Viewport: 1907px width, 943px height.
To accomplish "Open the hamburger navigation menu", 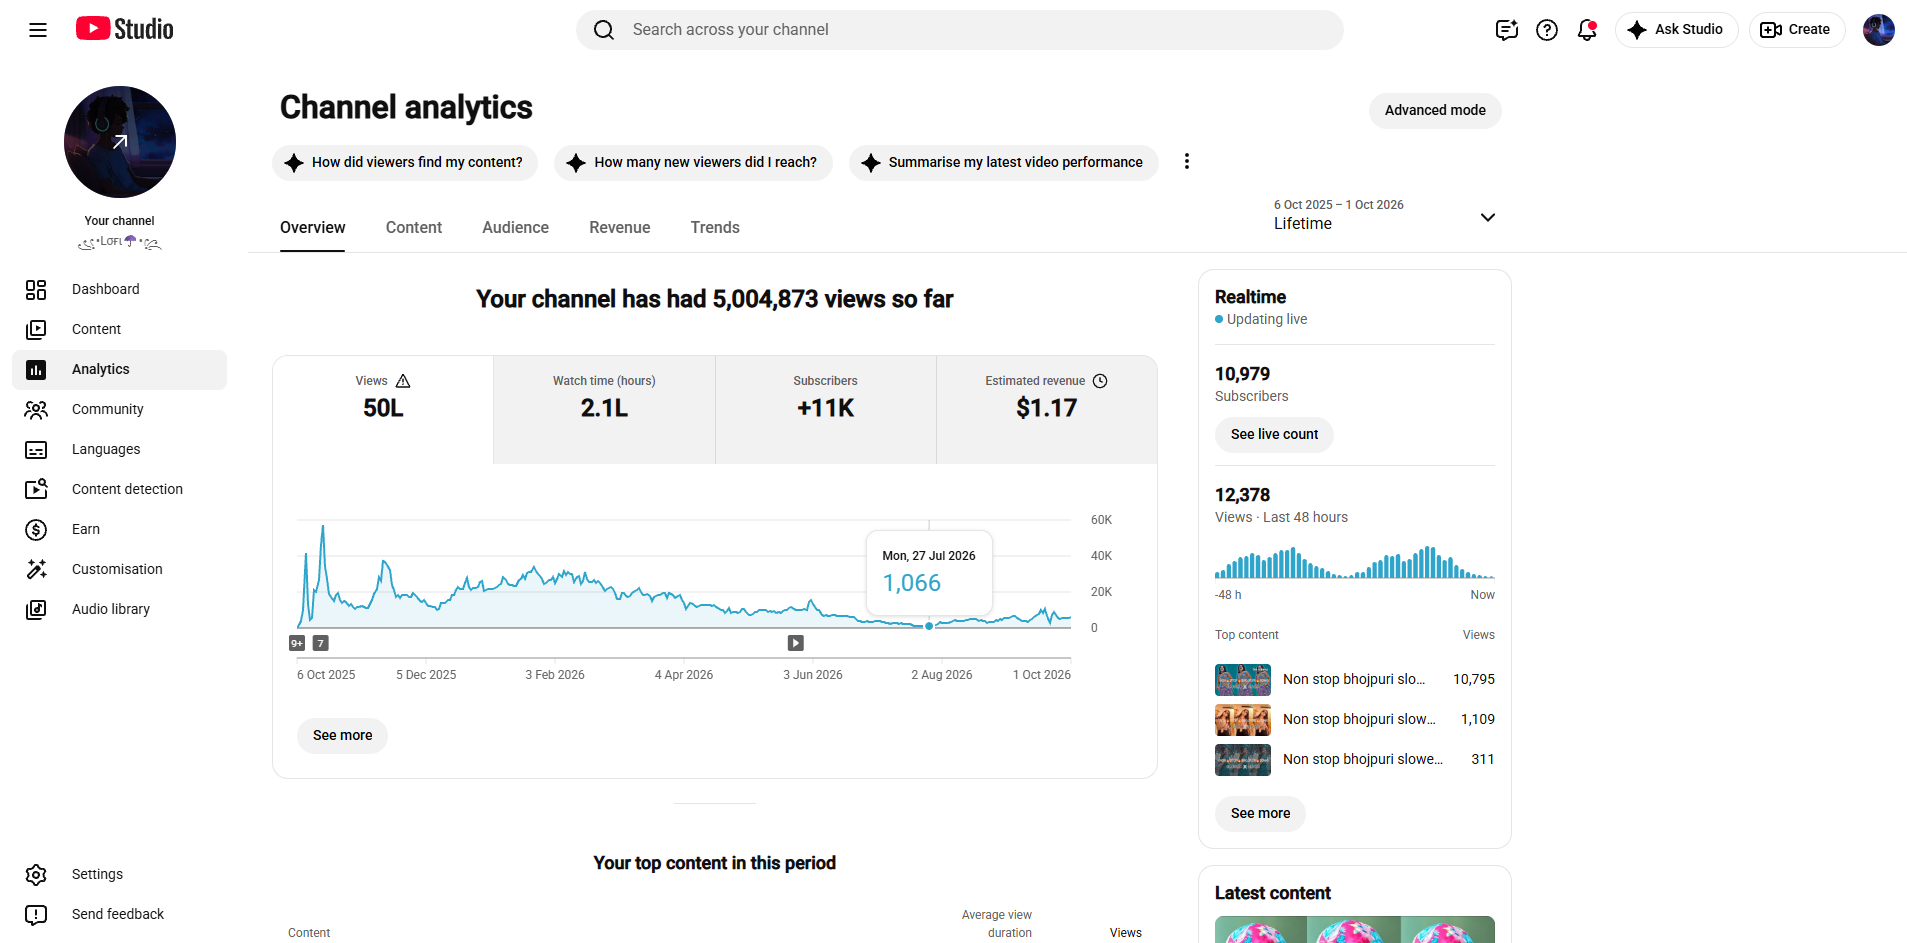I will pos(38,30).
